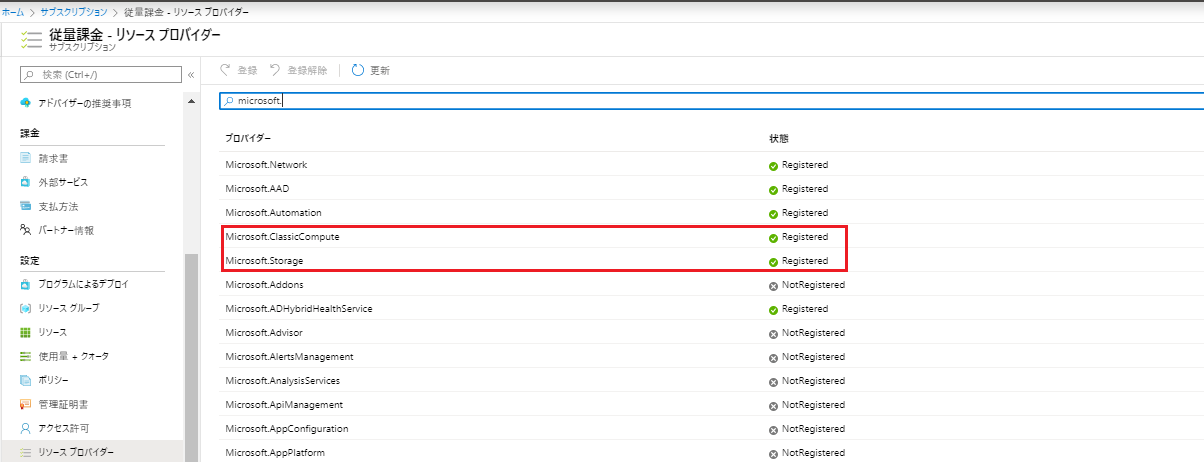Open アドバイザーの推奨事項 in sidebar
1204x462 pixels.
tap(85, 103)
